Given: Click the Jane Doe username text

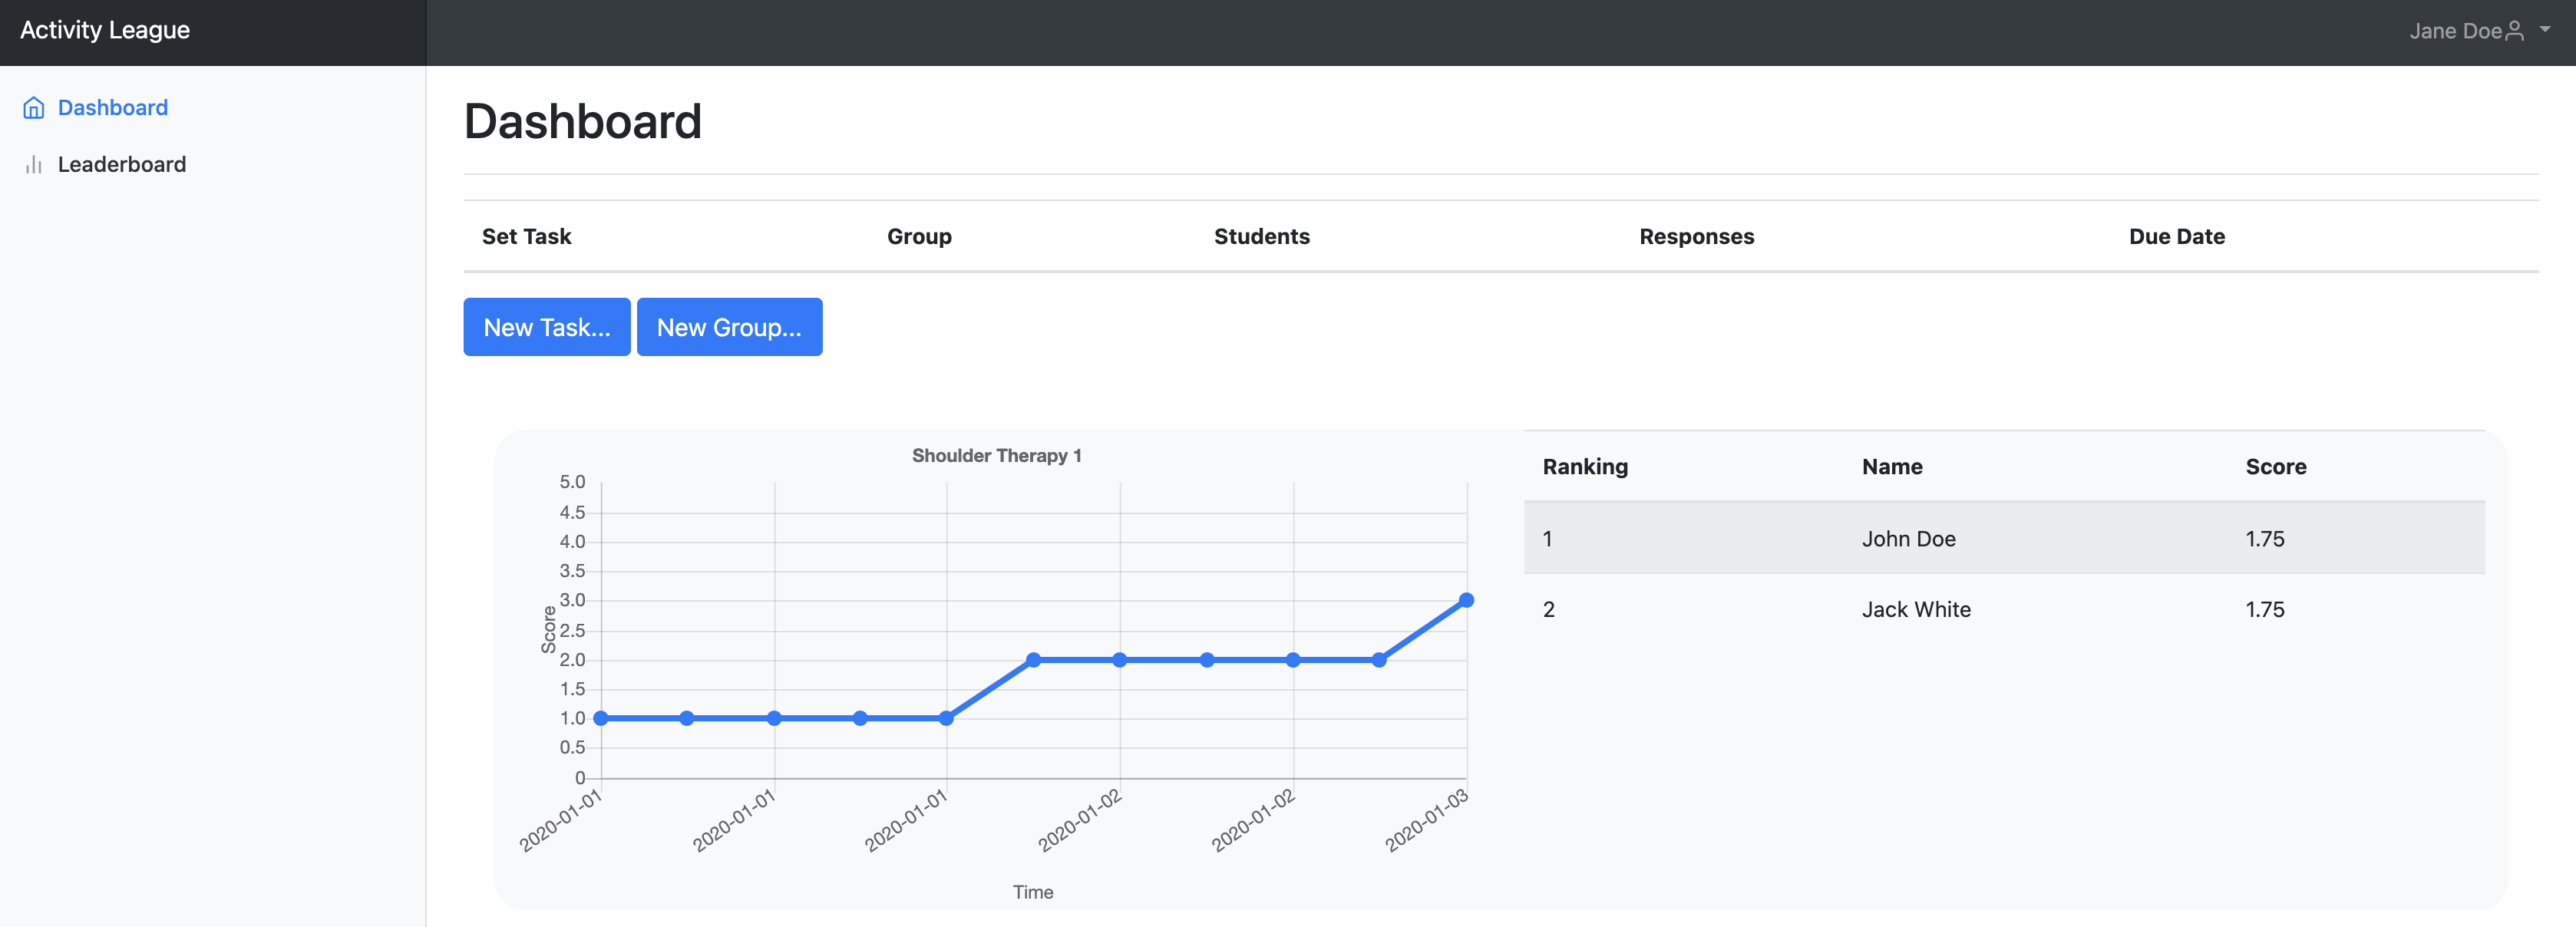Looking at the screenshot, I should point(2455,31).
